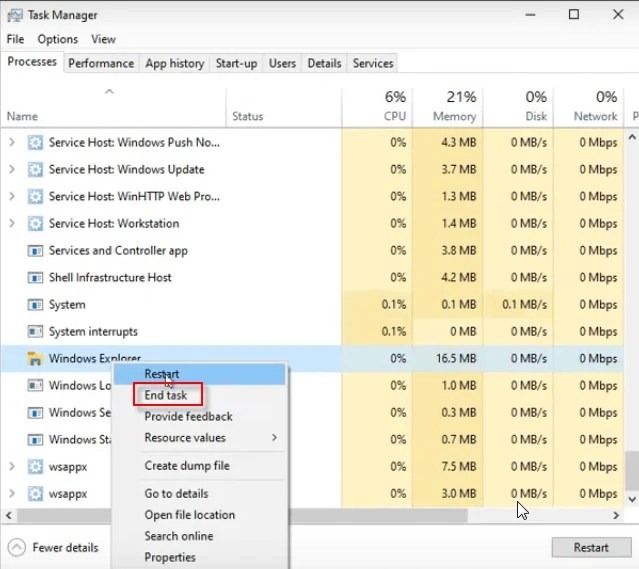Sort by the Status column header

[x=284, y=108]
